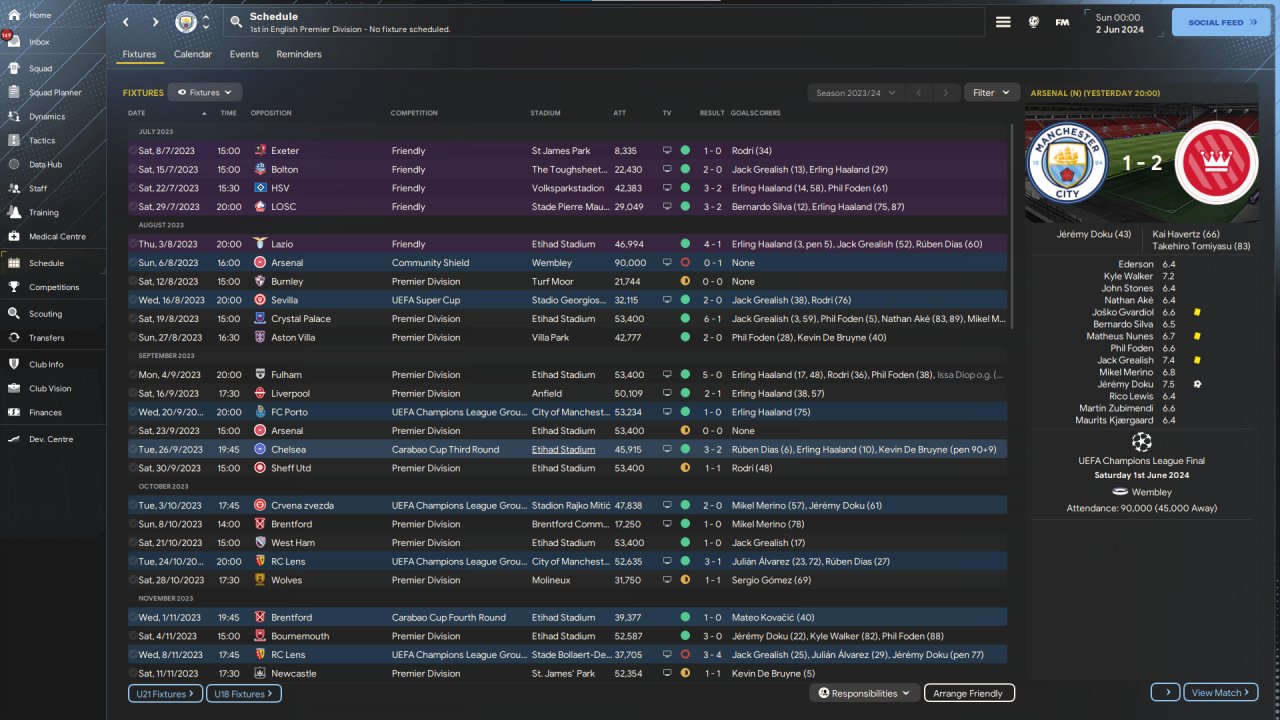Toggle reminder circle for Sat, 22/7/2023 fixture
Viewport: 1280px width, 720px height.
(133, 188)
